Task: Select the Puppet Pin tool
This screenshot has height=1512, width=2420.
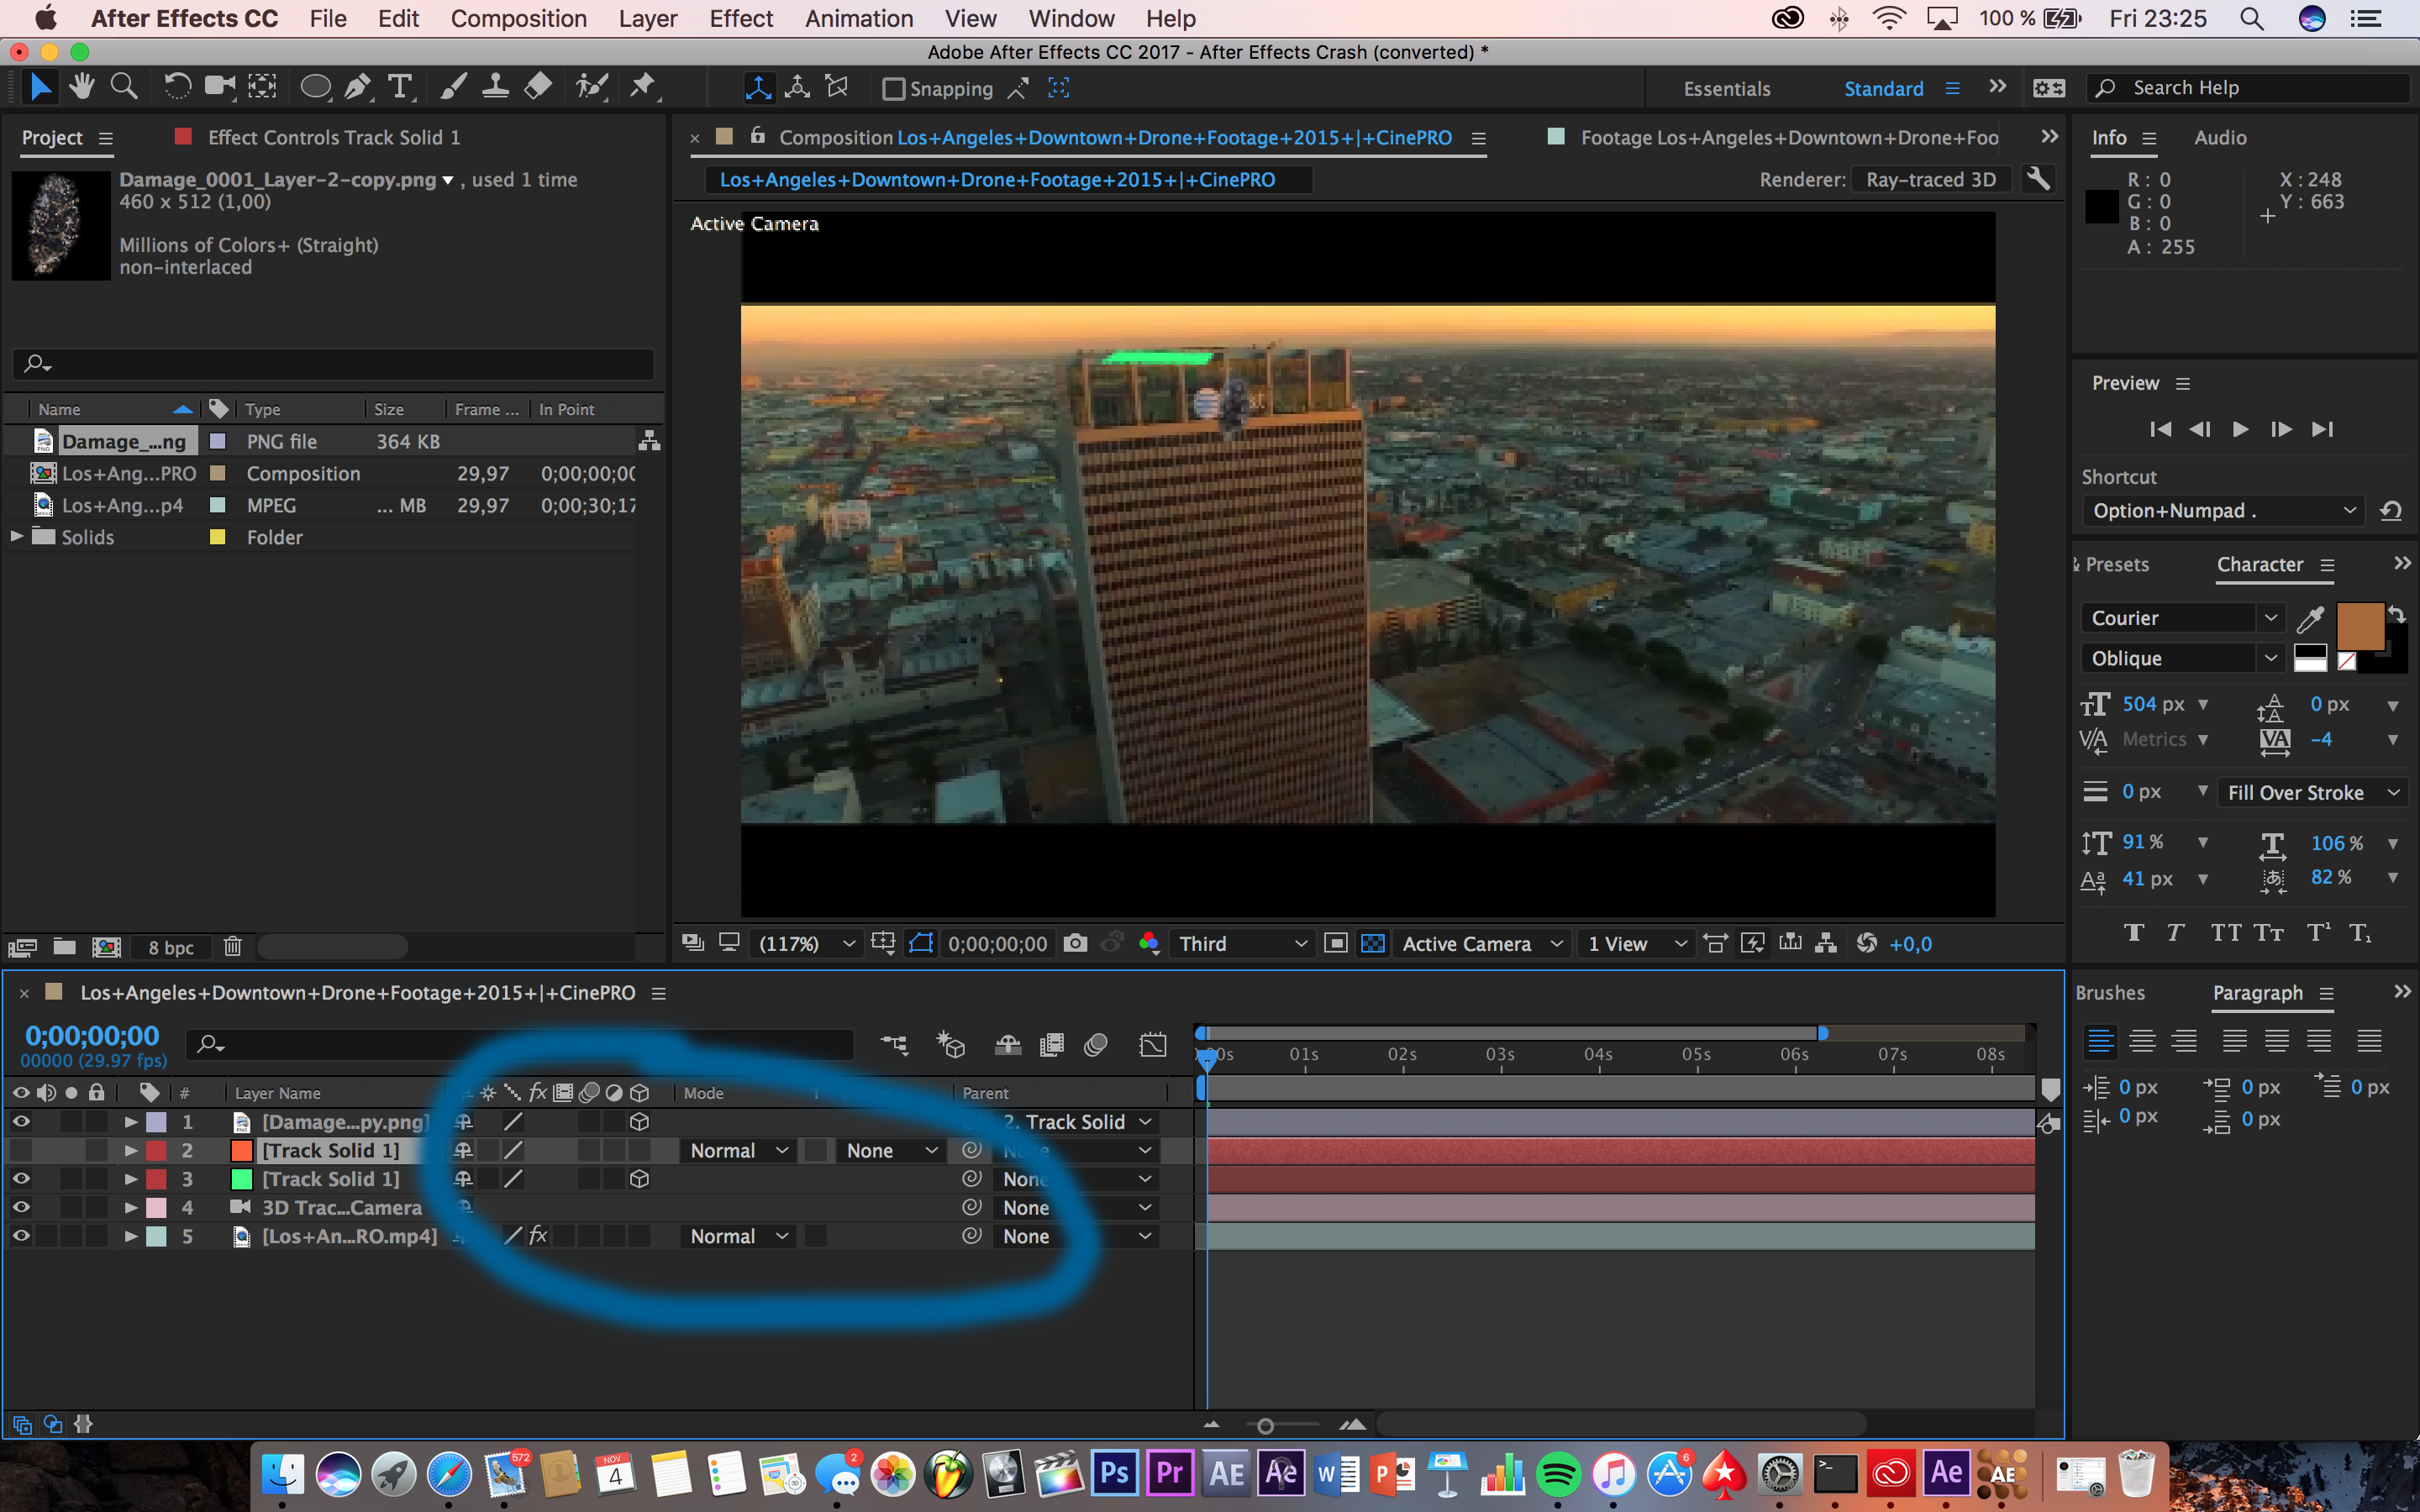Action: coord(642,88)
